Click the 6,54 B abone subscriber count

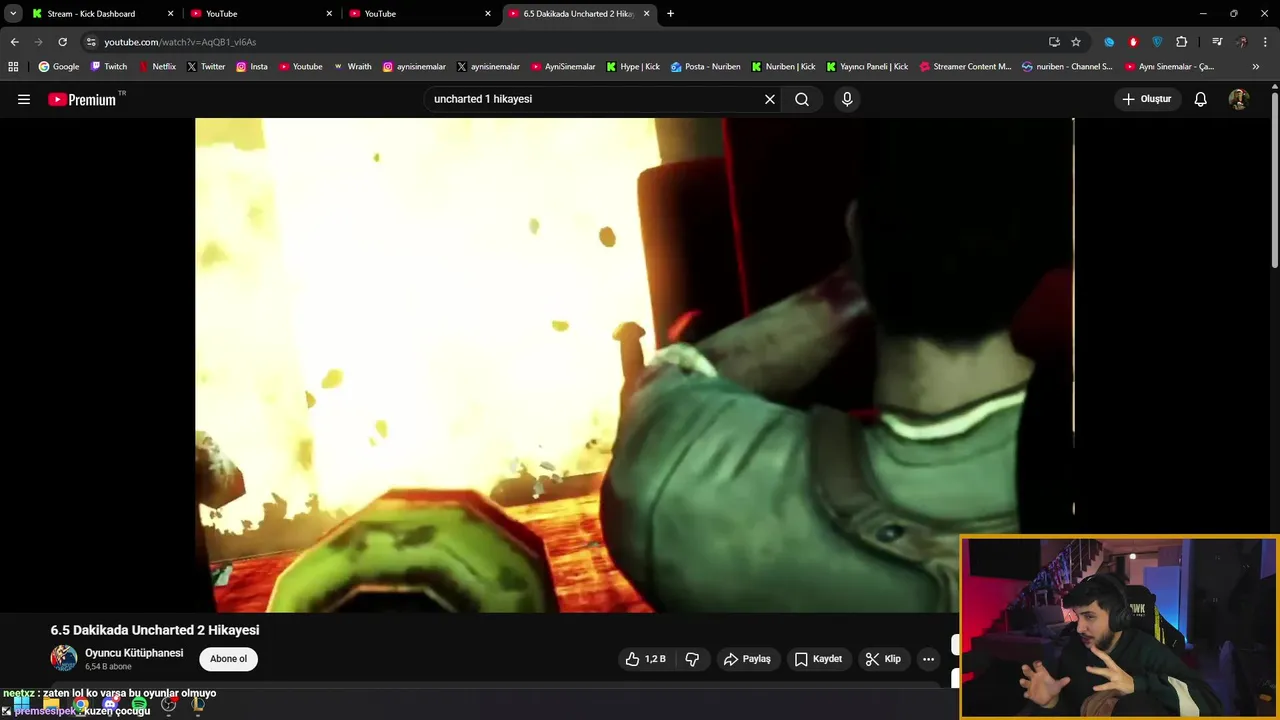[x=108, y=667]
